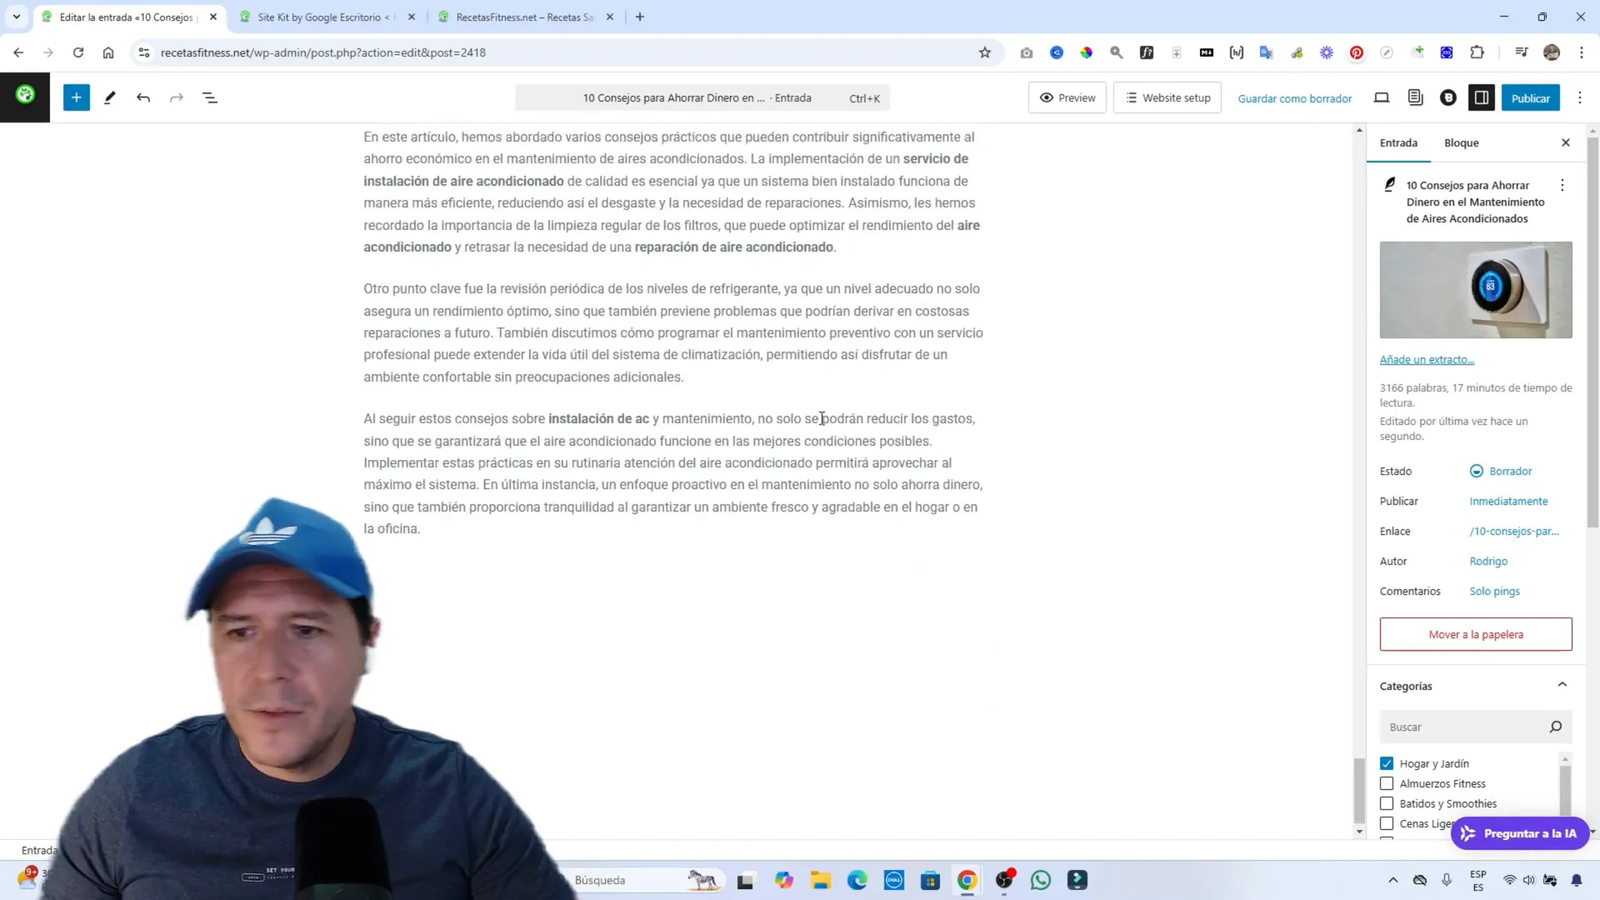Open the document overview list icon
The width and height of the screenshot is (1600, 900).
(x=209, y=97)
